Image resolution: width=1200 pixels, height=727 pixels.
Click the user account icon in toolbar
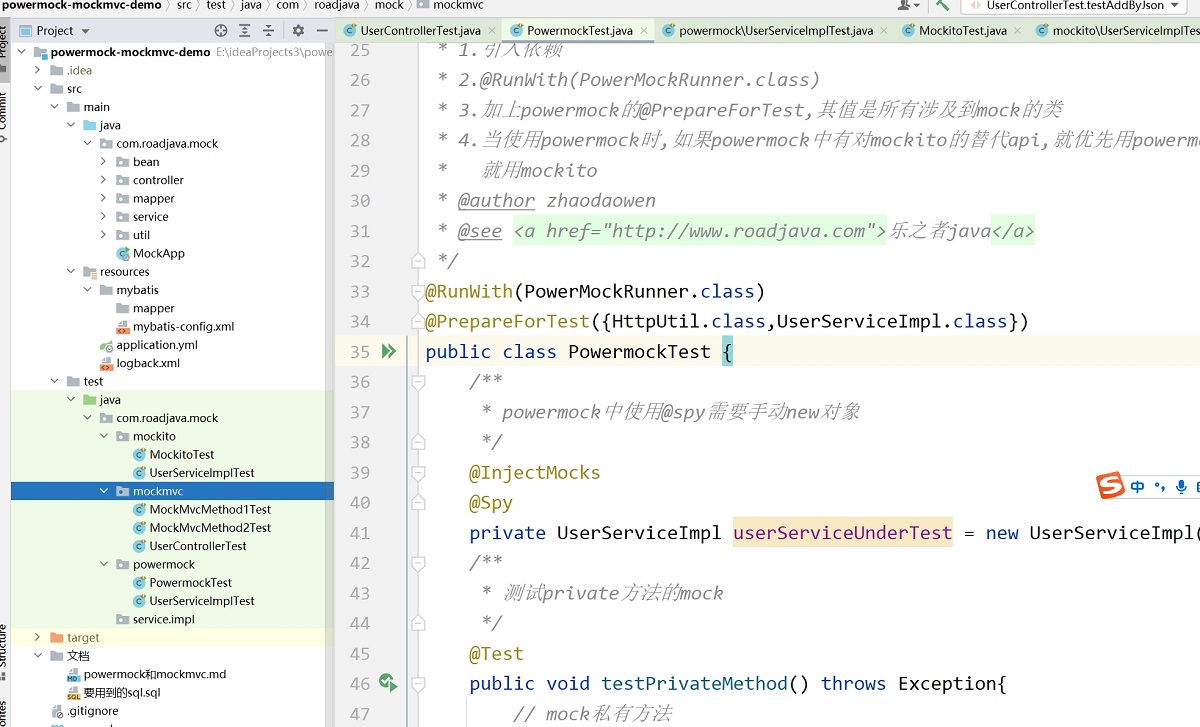click(907, 6)
